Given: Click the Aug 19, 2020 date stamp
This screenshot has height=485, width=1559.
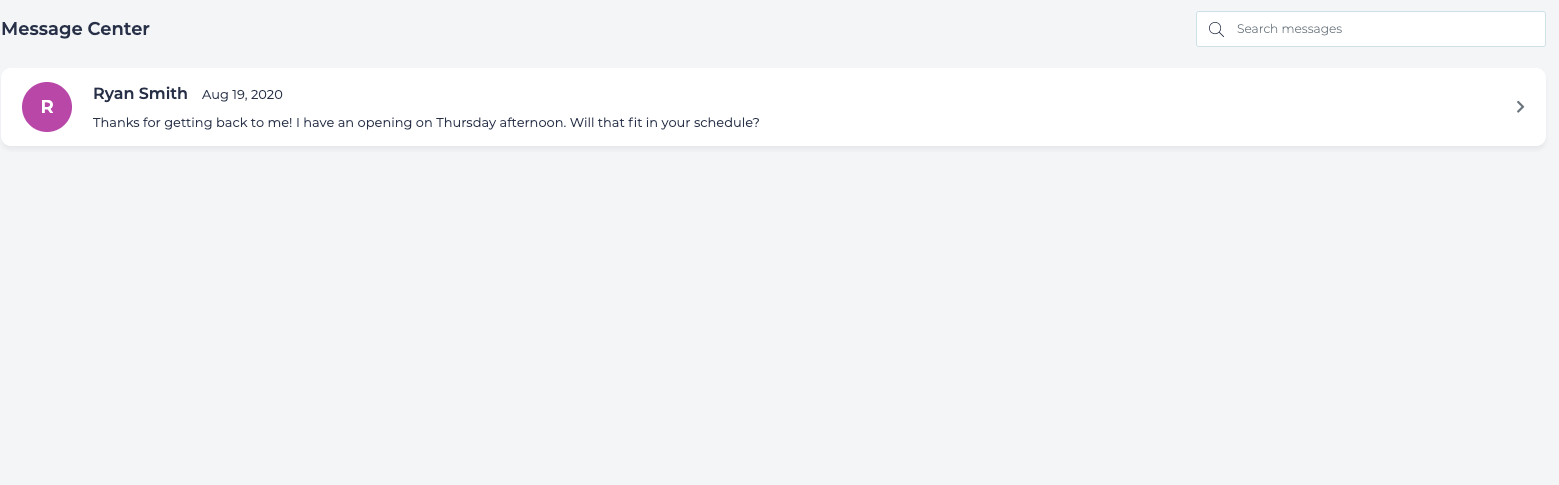Looking at the screenshot, I should pyautogui.click(x=242, y=95).
